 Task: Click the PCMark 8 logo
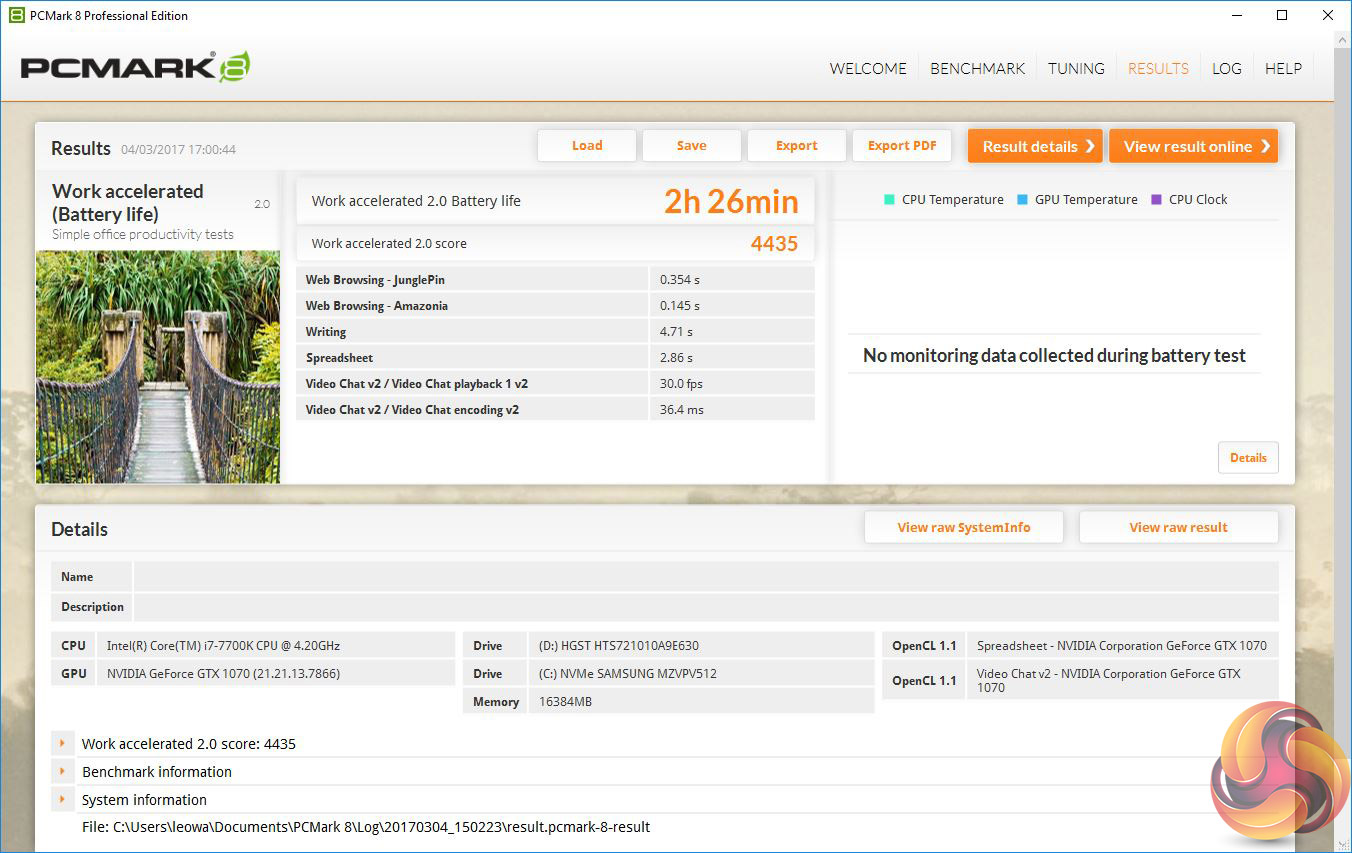pyautogui.click(x=135, y=68)
